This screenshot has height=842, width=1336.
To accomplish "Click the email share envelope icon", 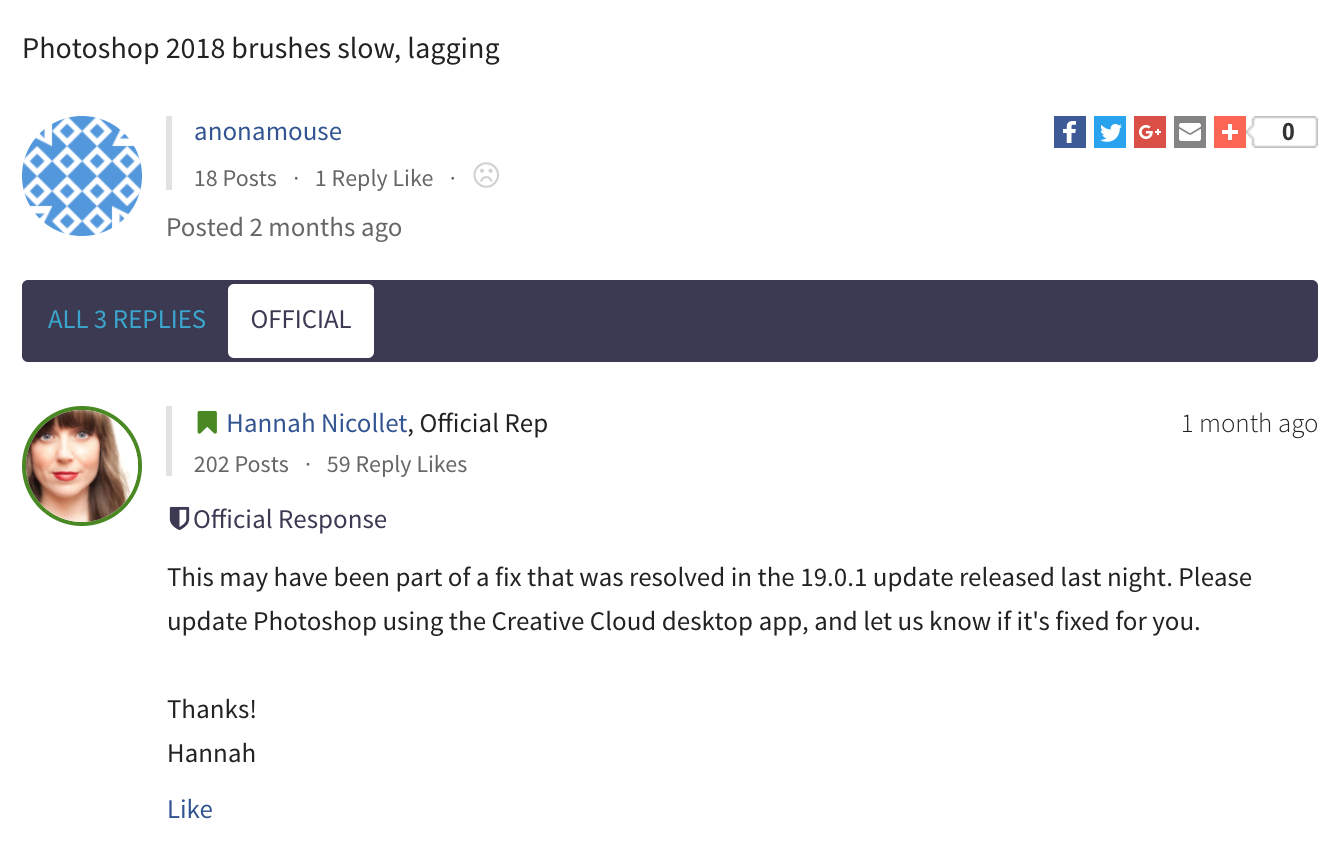I will [1189, 132].
